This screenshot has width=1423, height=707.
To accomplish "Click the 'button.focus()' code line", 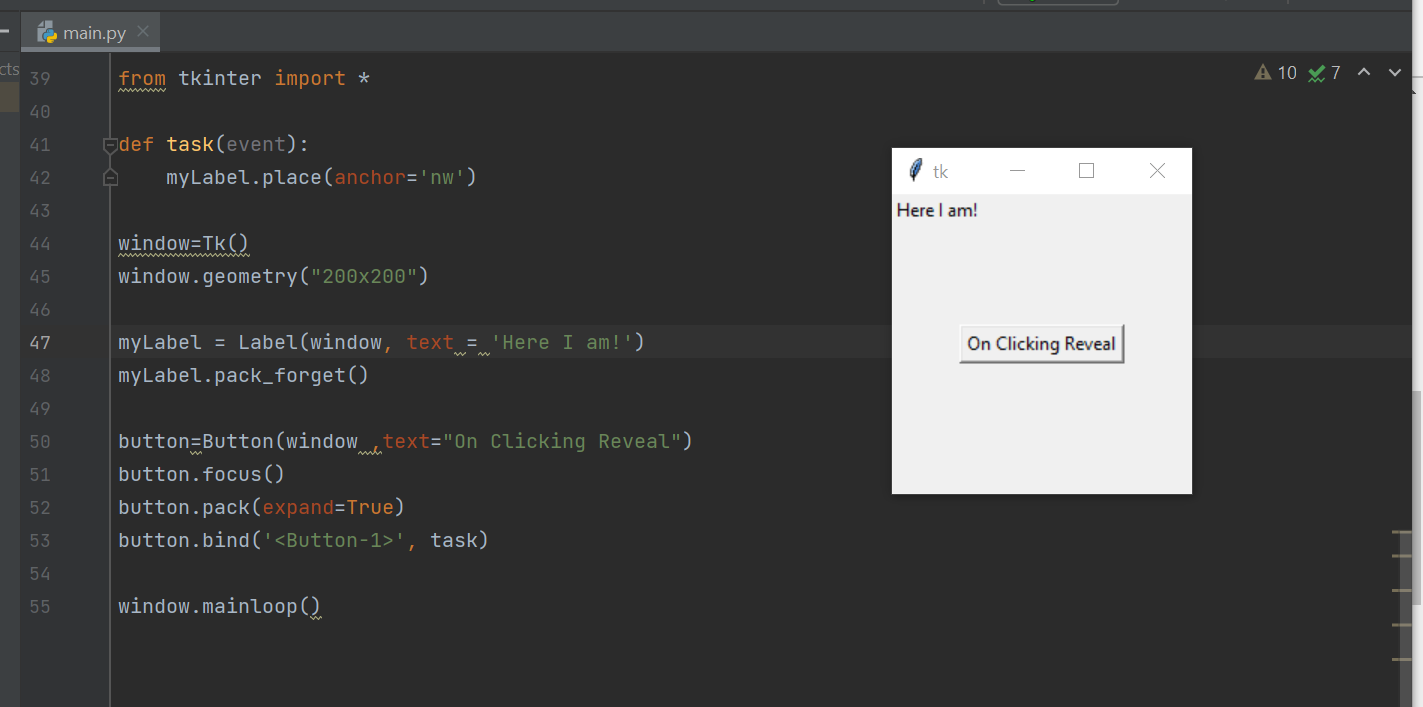I will (x=201, y=475).
